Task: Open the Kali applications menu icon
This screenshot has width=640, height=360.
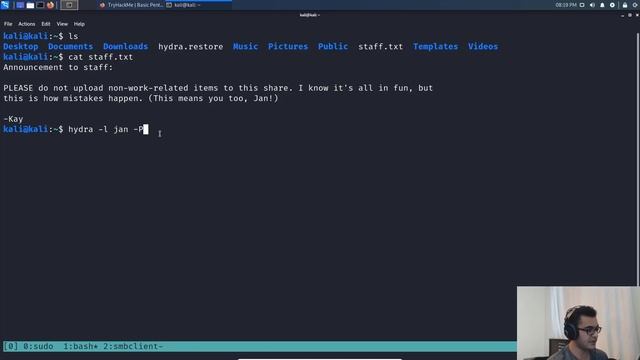Action: click(x=4, y=5)
